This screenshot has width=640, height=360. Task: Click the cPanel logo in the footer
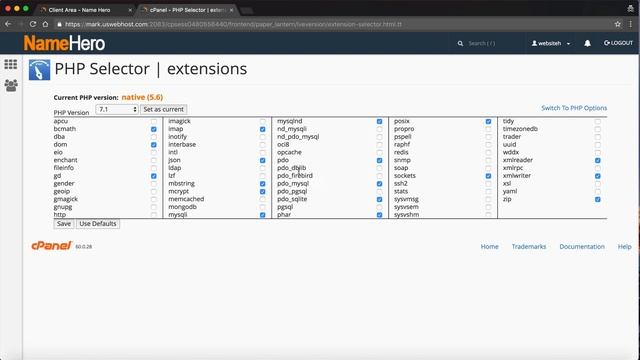[51, 245]
